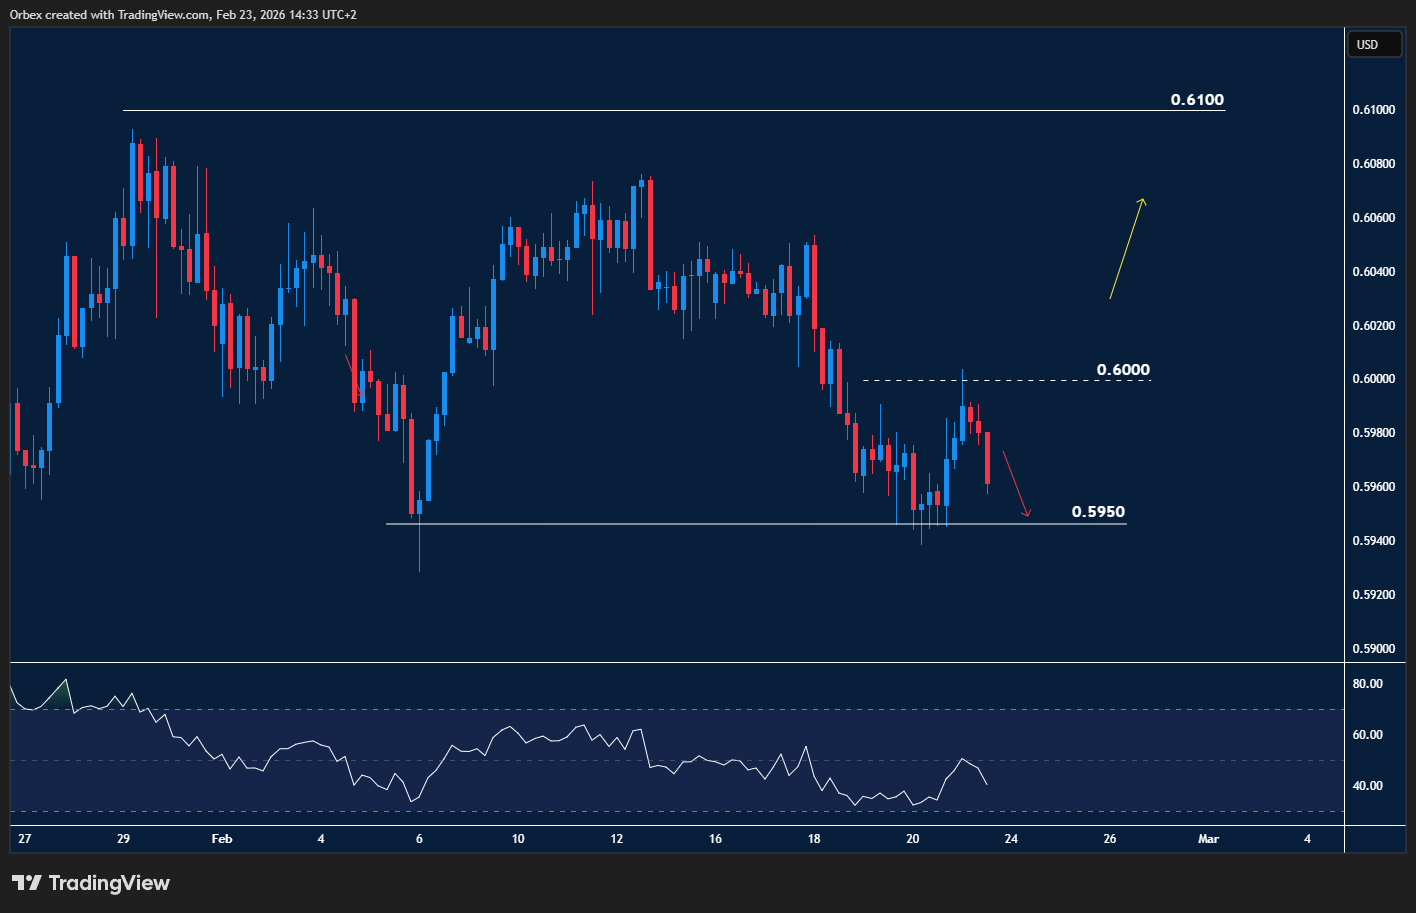Select the yellow upward projection arrow

pyautogui.click(x=1127, y=249)
